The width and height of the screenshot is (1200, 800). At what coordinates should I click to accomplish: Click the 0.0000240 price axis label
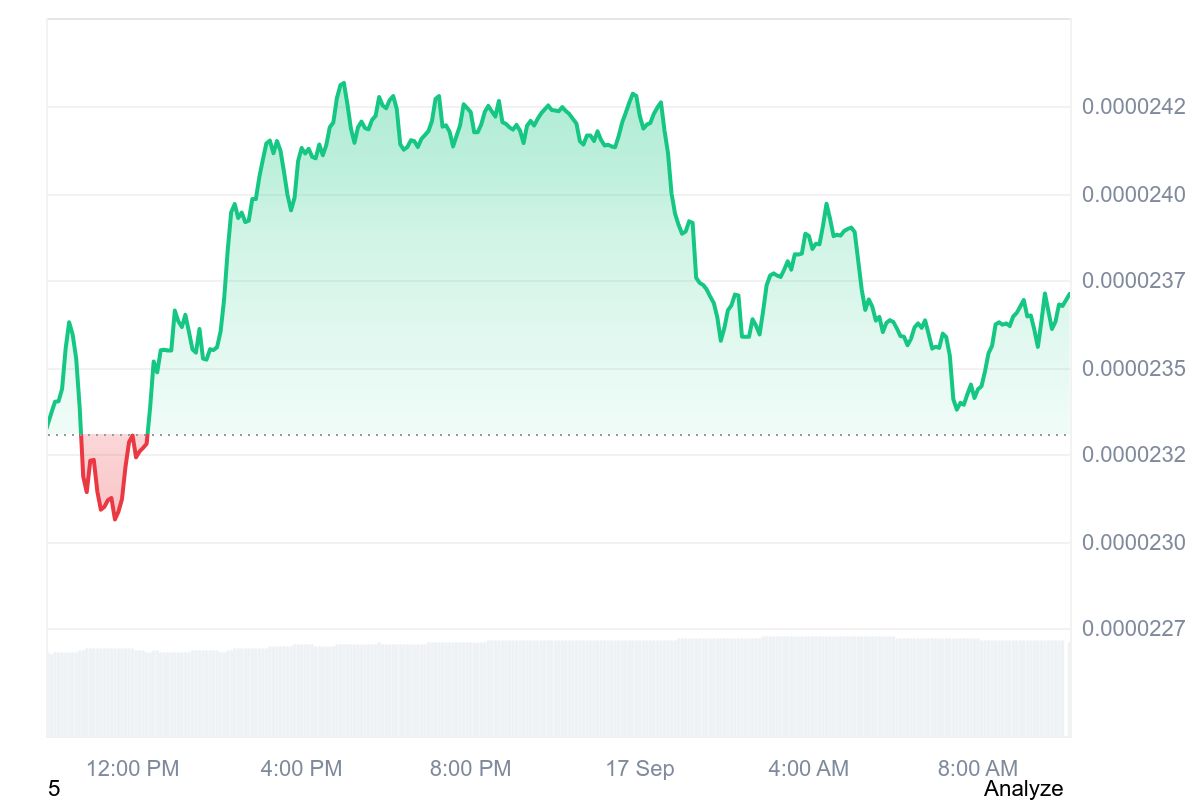pos(1133,194)
